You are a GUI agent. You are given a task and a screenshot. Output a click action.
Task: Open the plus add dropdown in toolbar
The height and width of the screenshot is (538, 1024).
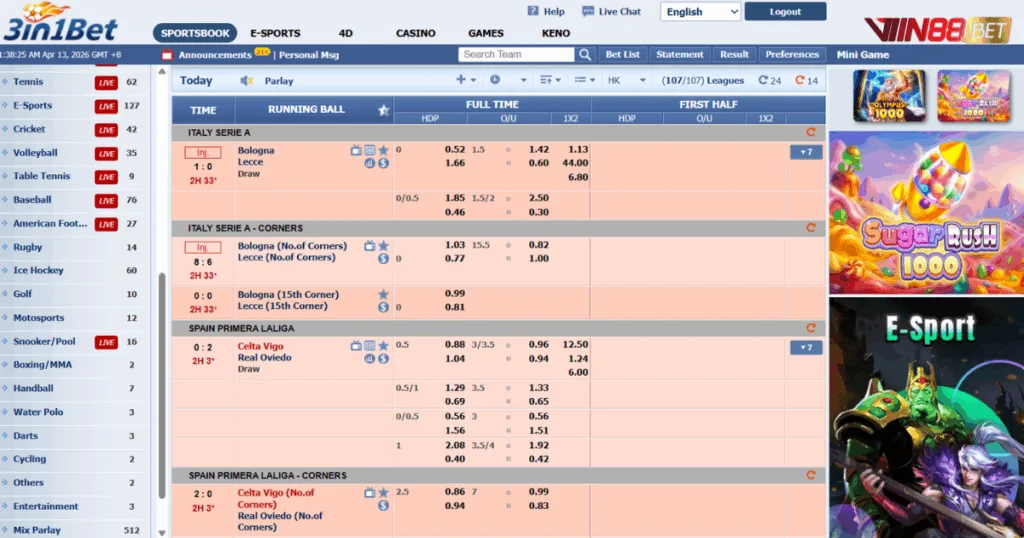tap(466, 80)
